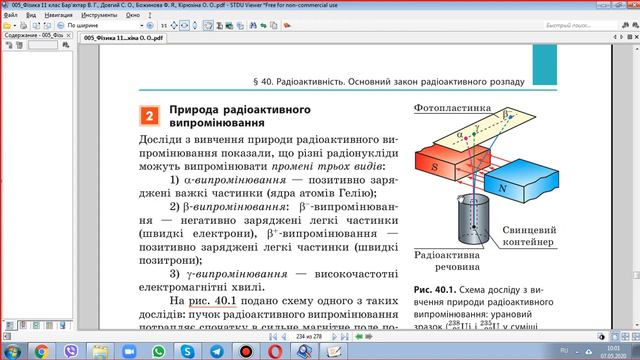Click the zoom in plus button
The height and width of the screenshot is (360, 640).
[x=150, y=25]
